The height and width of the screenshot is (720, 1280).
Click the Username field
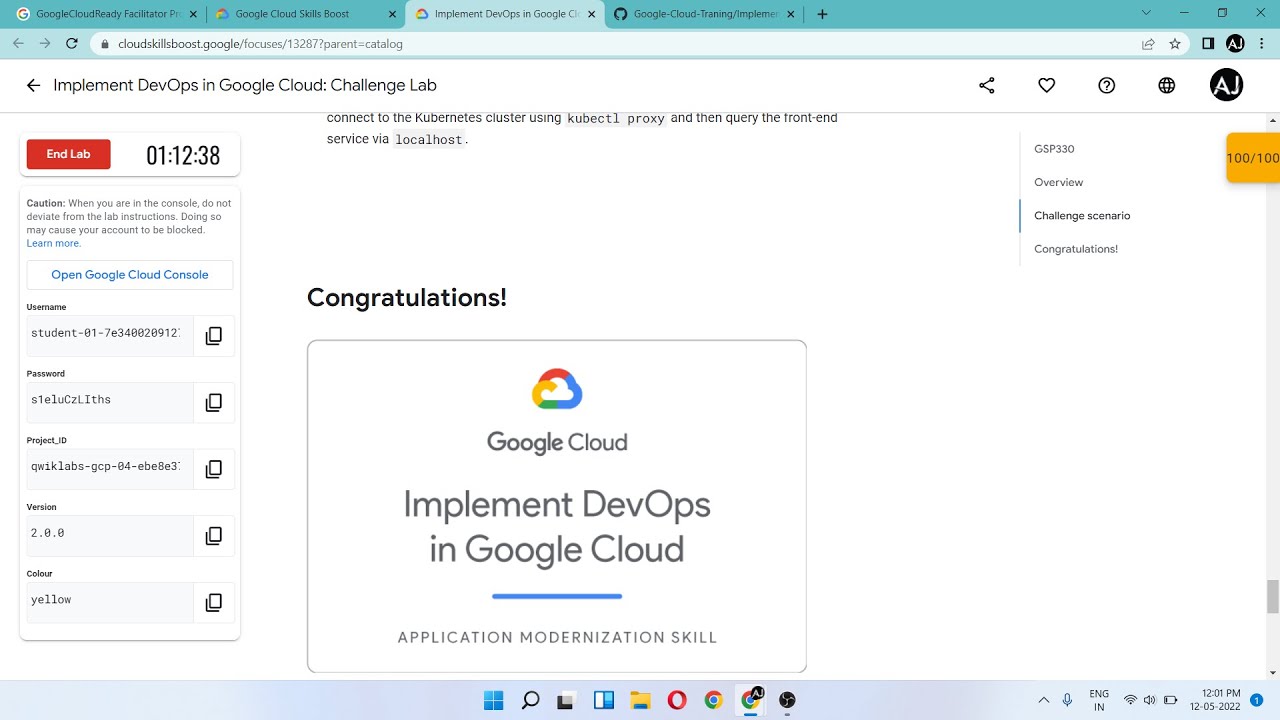pos(110,336)
